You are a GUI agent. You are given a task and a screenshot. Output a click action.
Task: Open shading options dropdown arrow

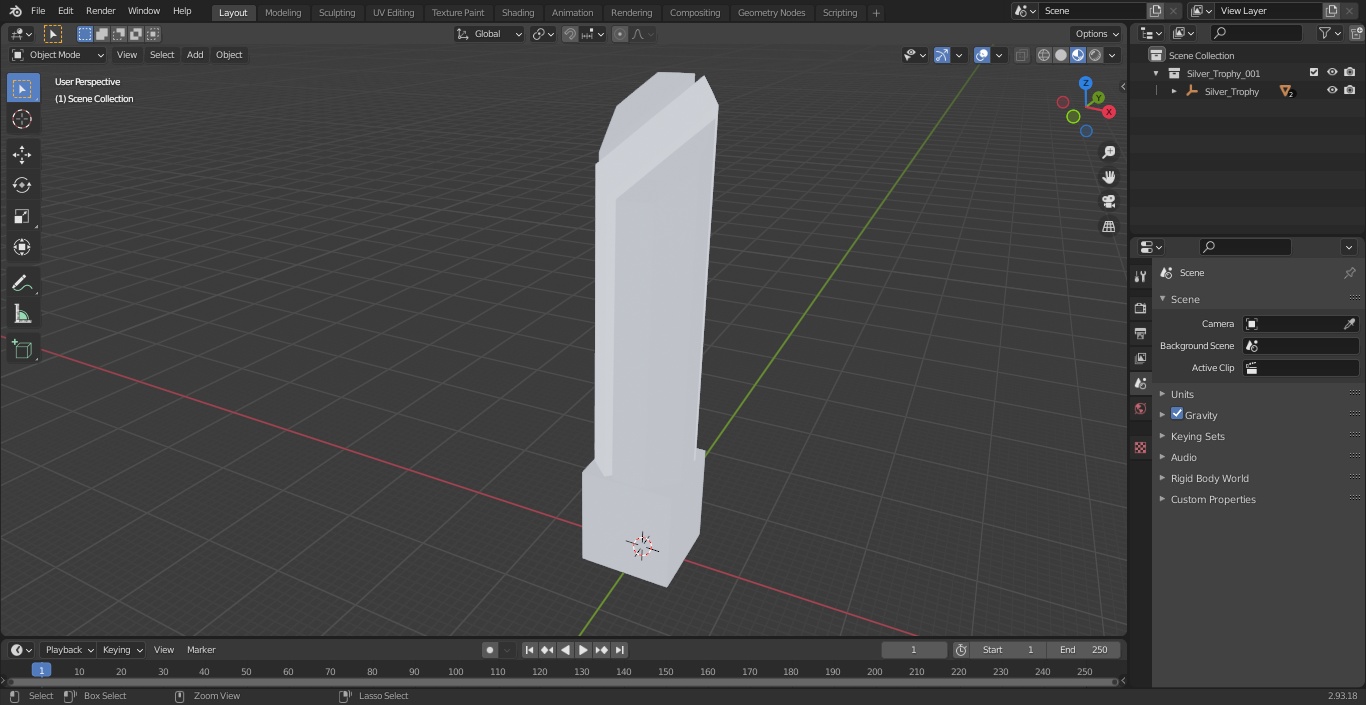(x=1113, y=55)
